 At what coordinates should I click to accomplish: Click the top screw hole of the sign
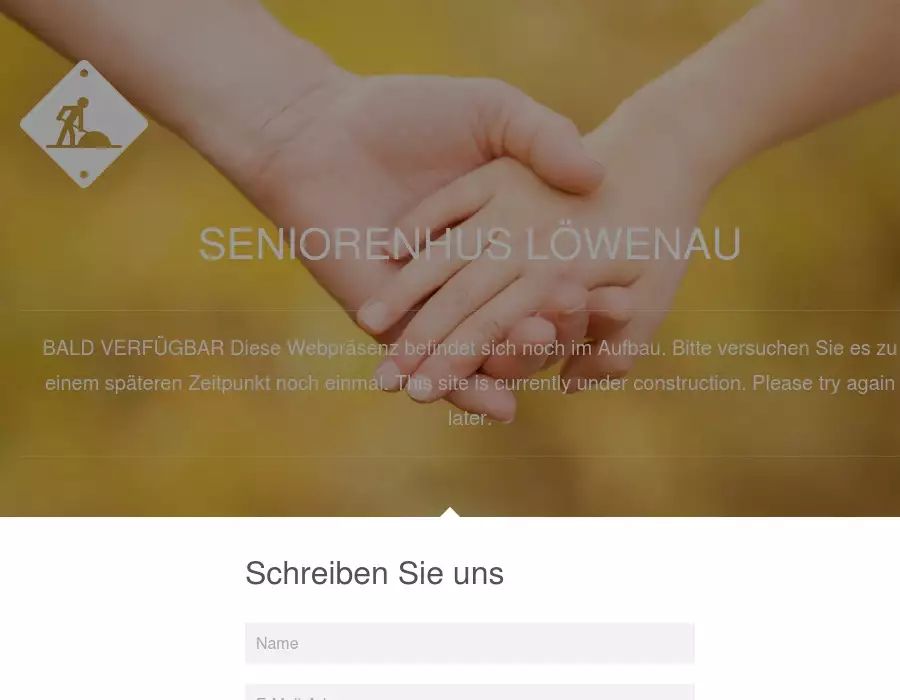(x=84, y=73)
